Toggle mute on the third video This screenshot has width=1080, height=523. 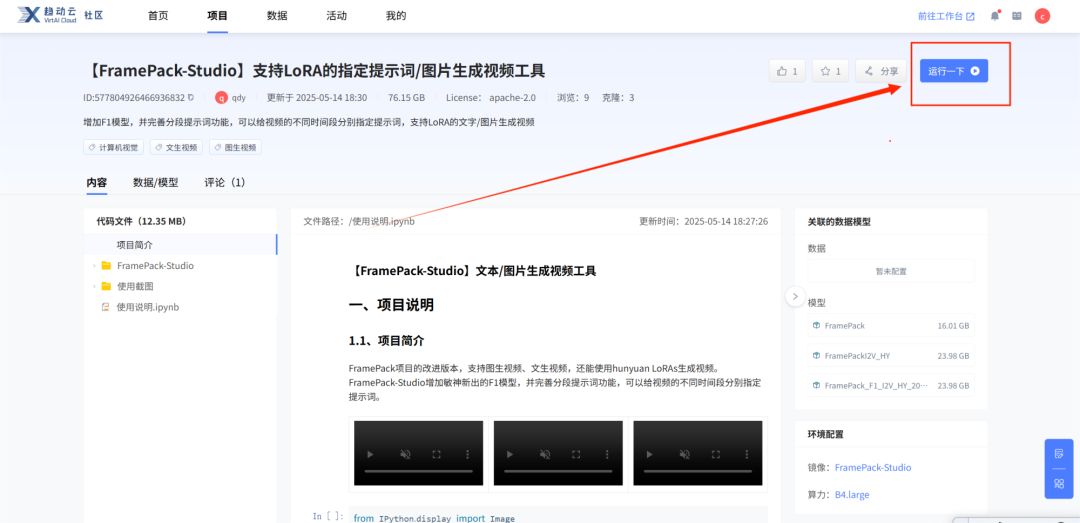(x=685, y=455)
